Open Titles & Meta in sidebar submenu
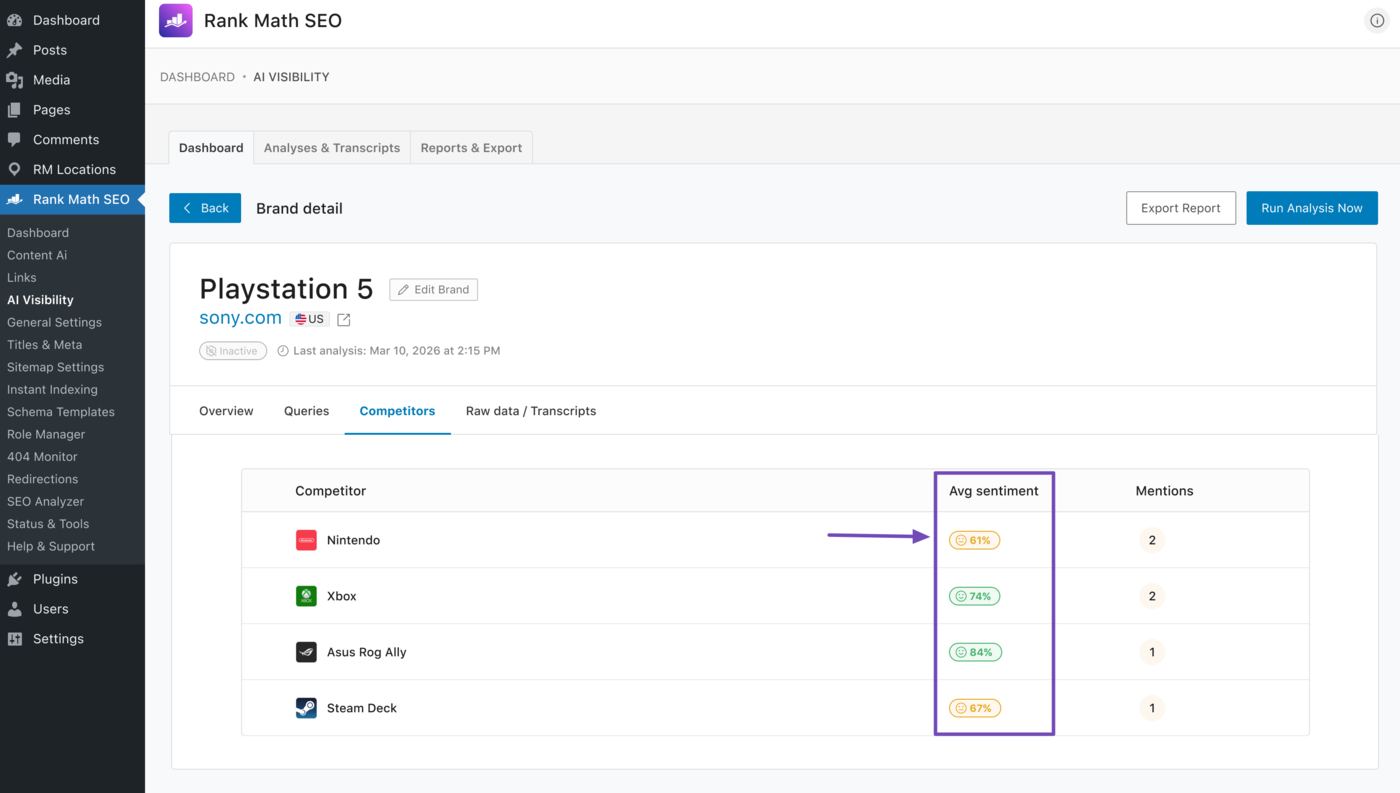This screenshot has width=1400, height=793. tap(45, 345)
